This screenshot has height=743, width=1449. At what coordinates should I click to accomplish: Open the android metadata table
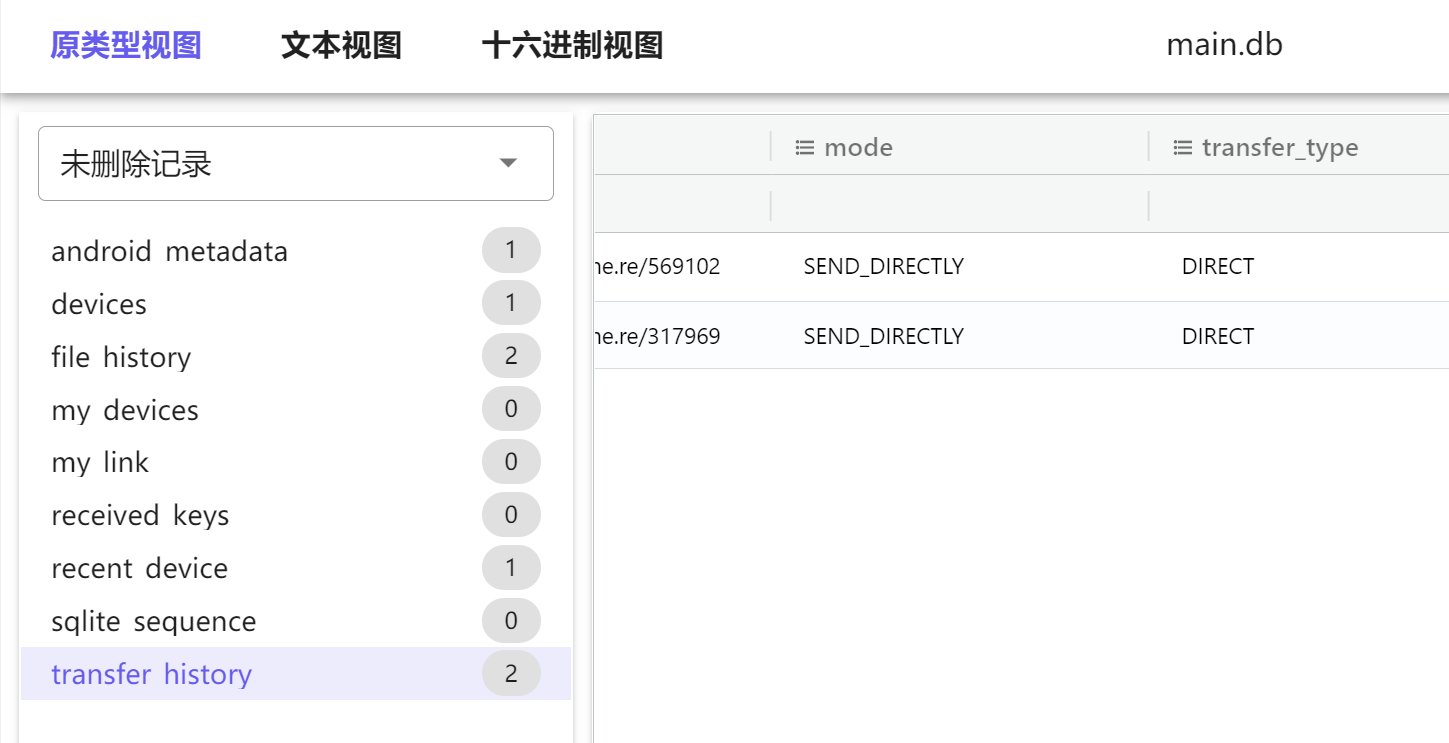[169, 251]
